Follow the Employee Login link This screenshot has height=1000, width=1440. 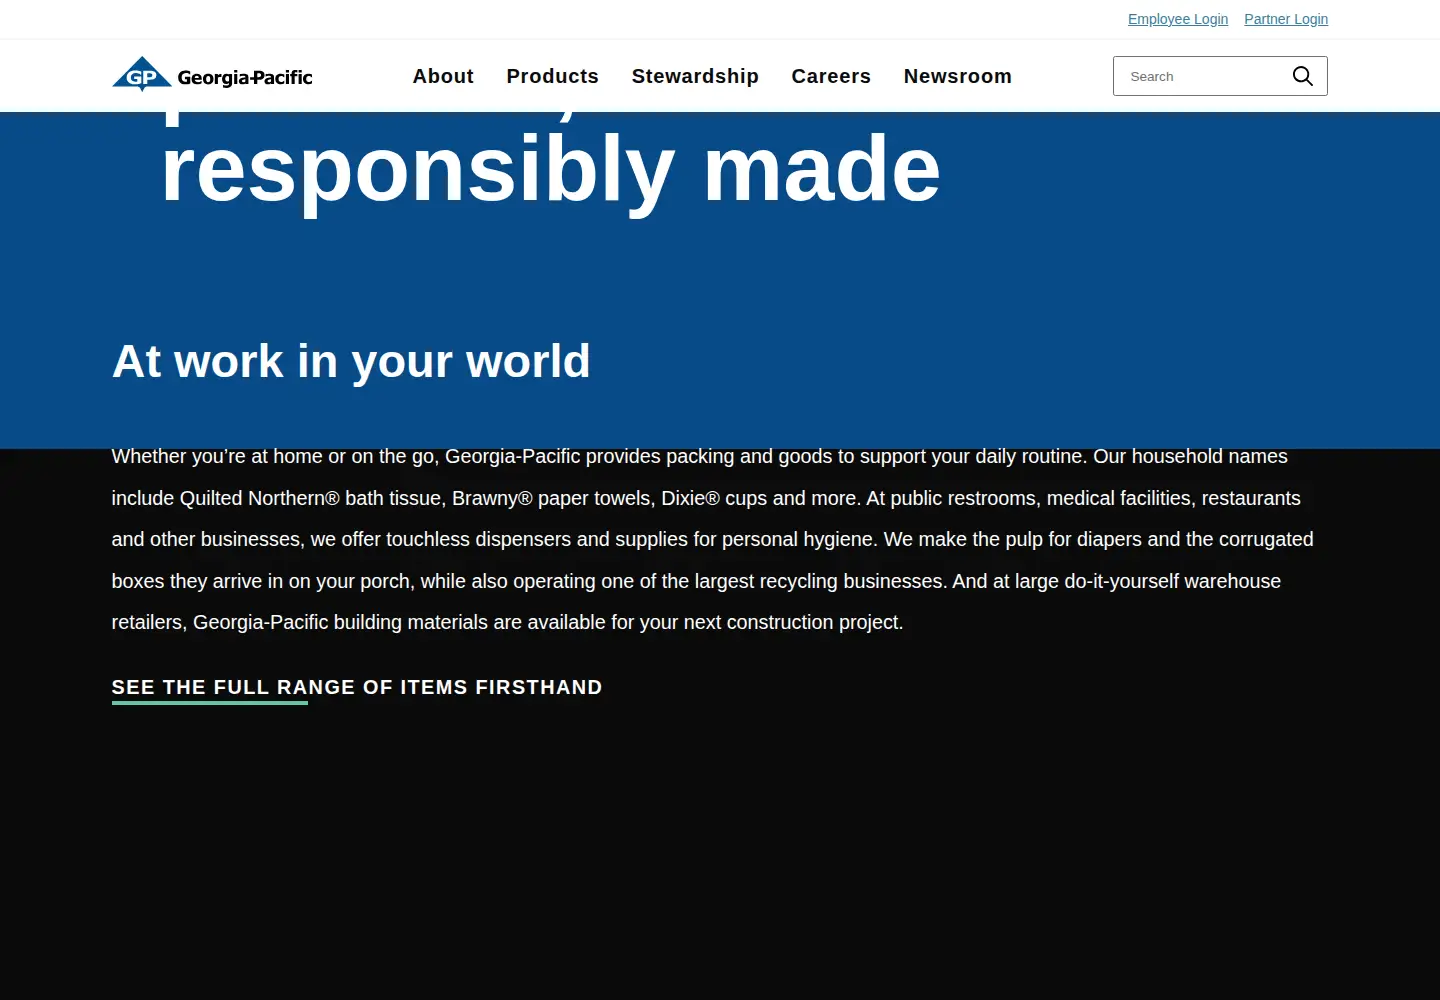(x=1178, y=19)
